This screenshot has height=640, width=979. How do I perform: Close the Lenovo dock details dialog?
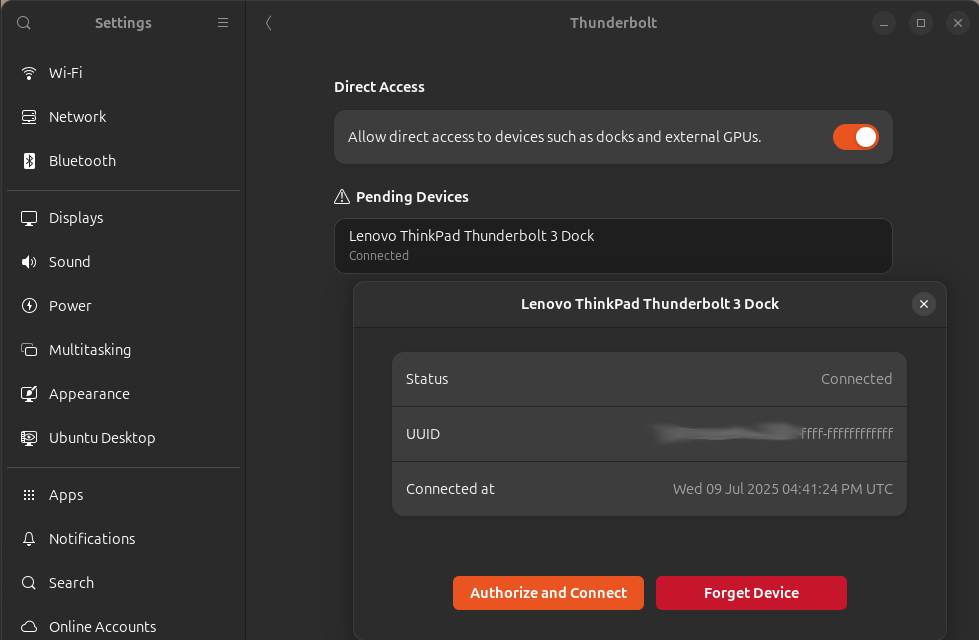(923, 304)
